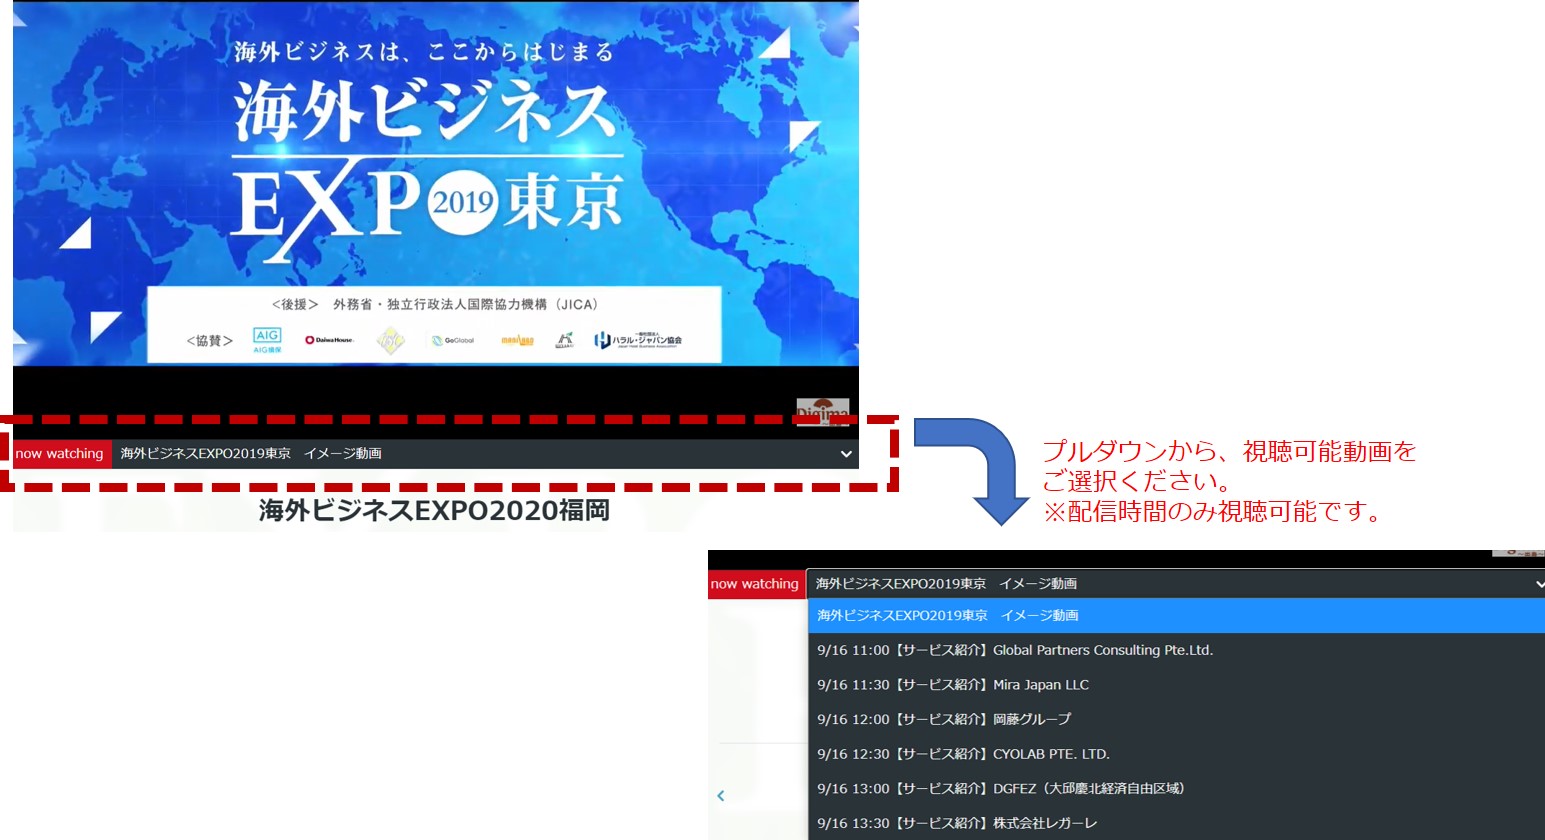1545x840 pixels.
Task: Click the 海外ビジネスEXPO2020福岡 title text
Action: [435, 511]
